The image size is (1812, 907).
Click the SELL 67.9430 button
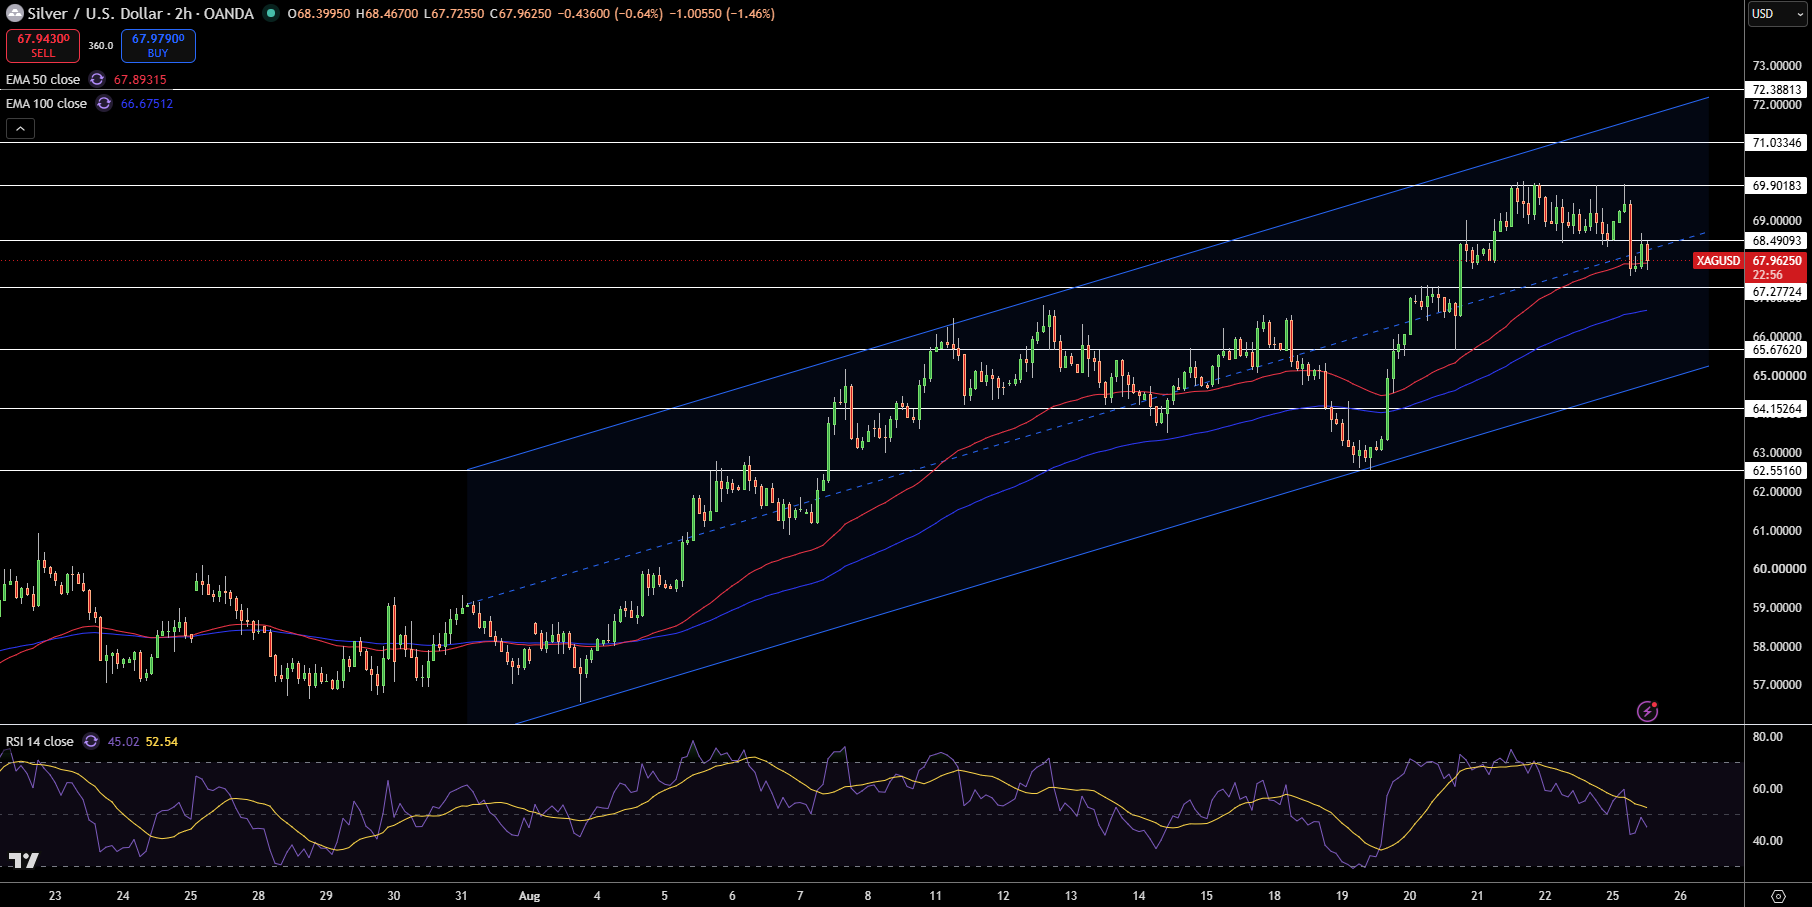tap(43, 45)
